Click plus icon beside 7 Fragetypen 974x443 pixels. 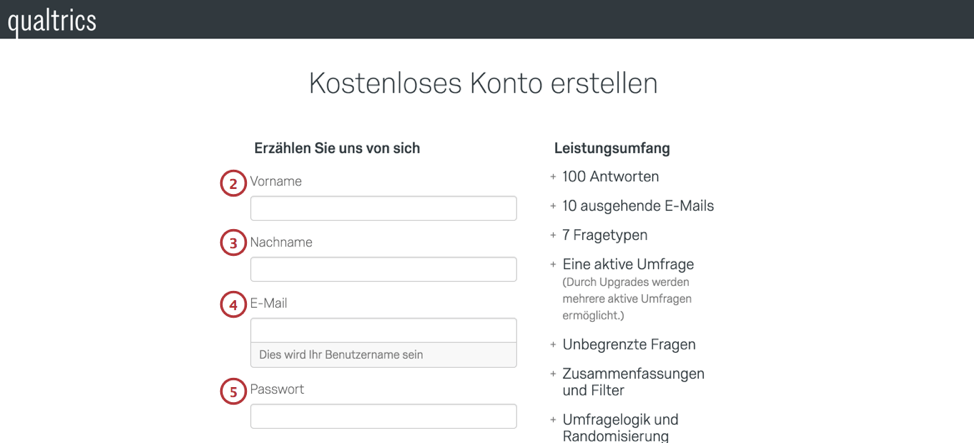click(x=553, y=236)
